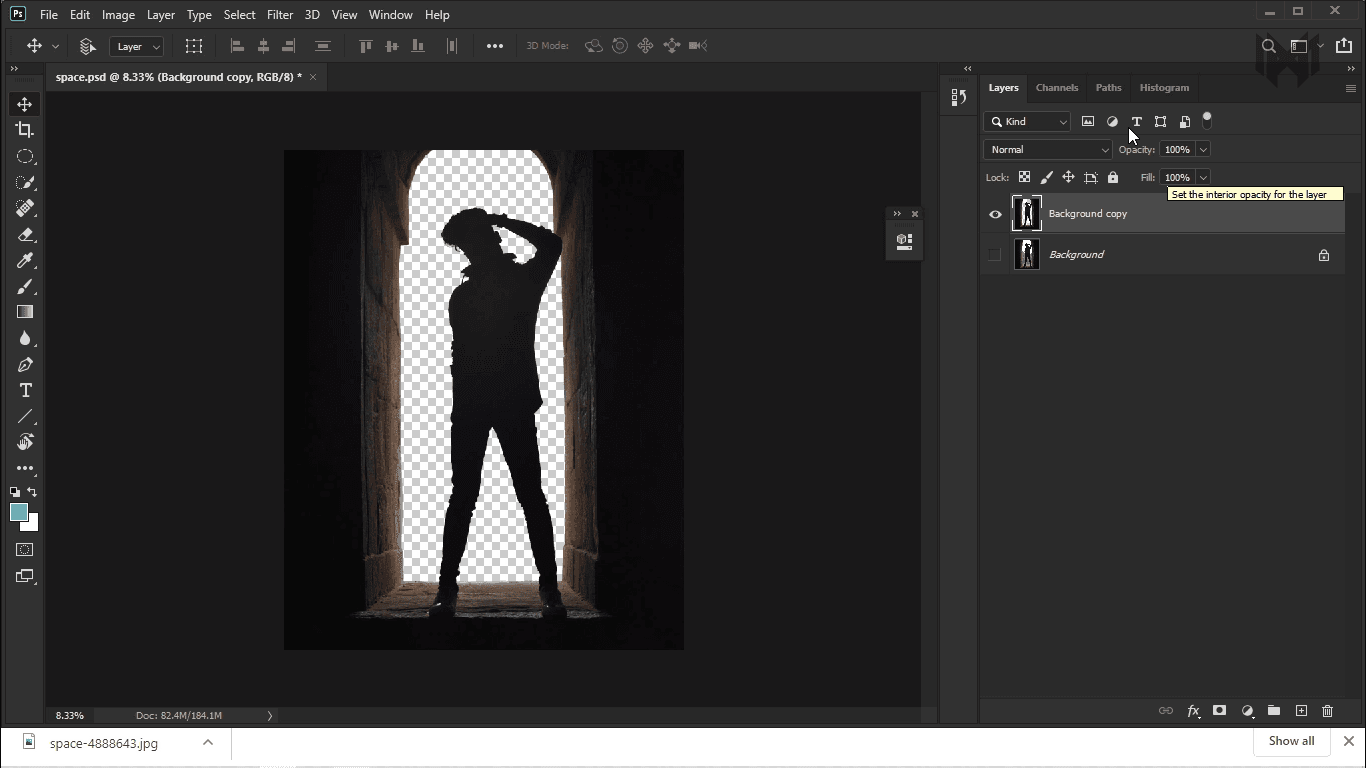
Task: Reset default foreground and background colors
Action: click(x=15, y=492)
